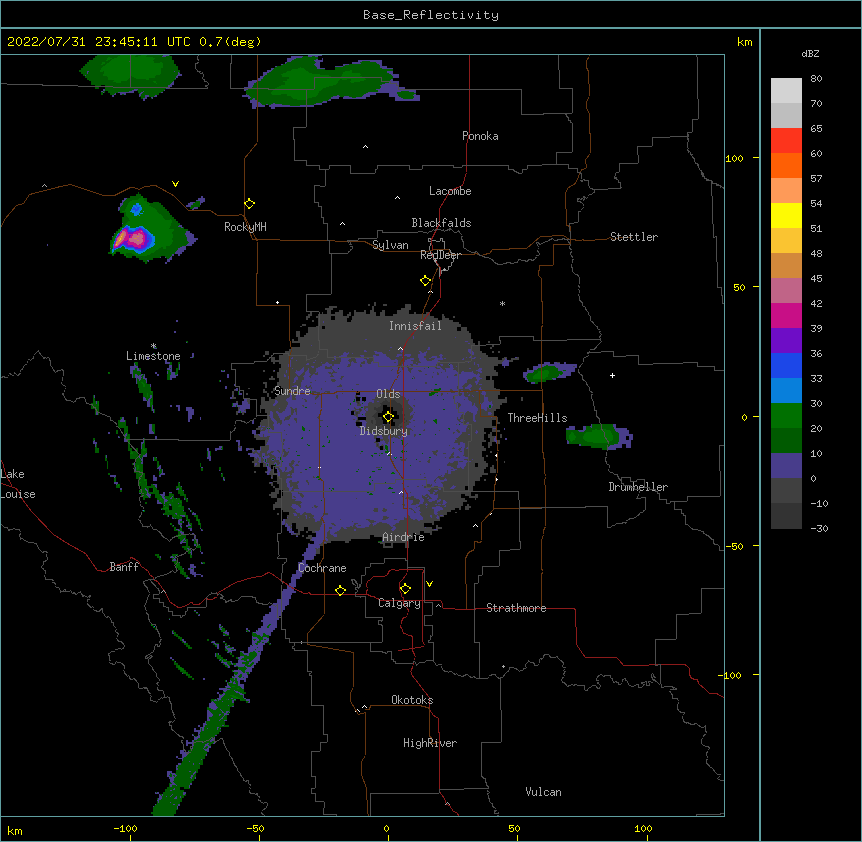Select the Lacombe label
The height and width of the screenshot is (842, 862).
450,191
